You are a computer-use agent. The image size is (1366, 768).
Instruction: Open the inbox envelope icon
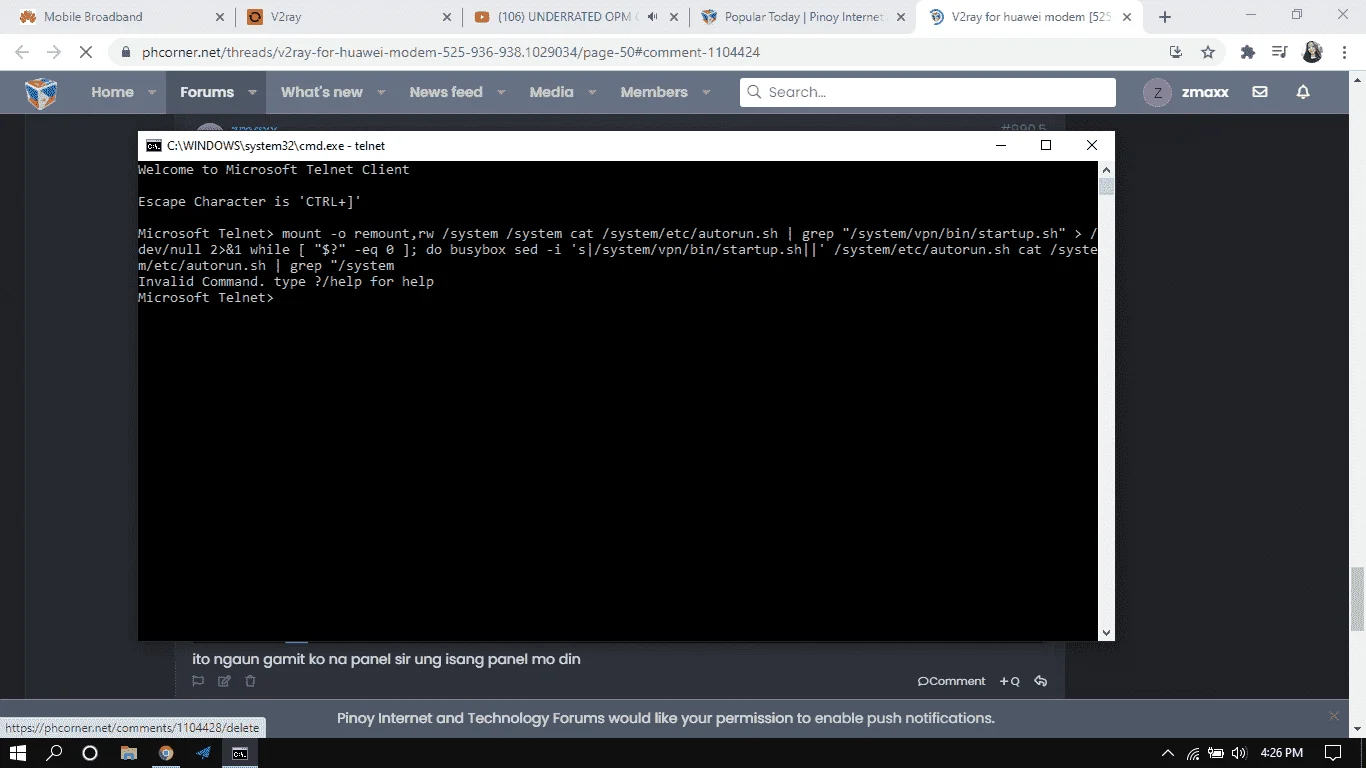[x=1260, y=92]
